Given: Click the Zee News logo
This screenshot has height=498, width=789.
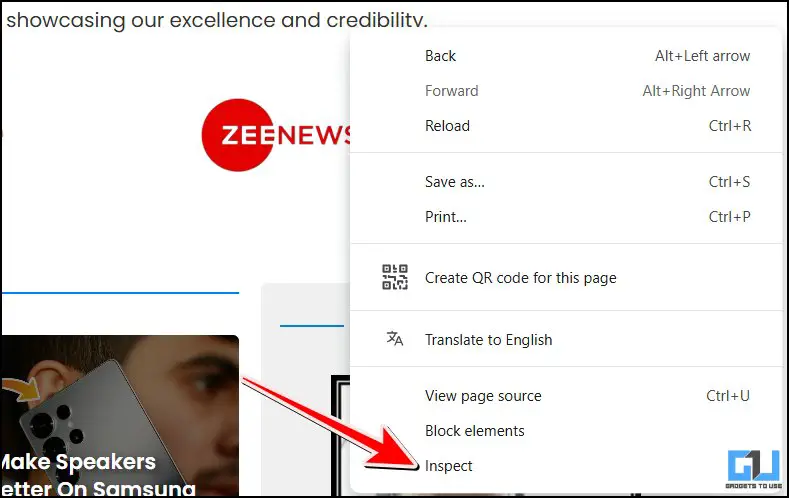Looking at the screenshot, I should 276,135.
